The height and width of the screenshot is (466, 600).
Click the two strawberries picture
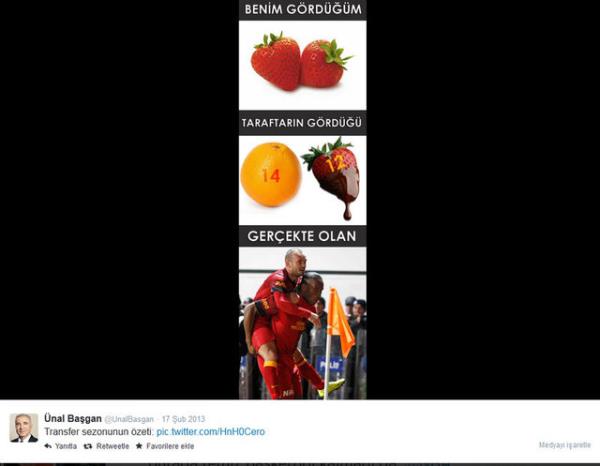pos(302,65)
